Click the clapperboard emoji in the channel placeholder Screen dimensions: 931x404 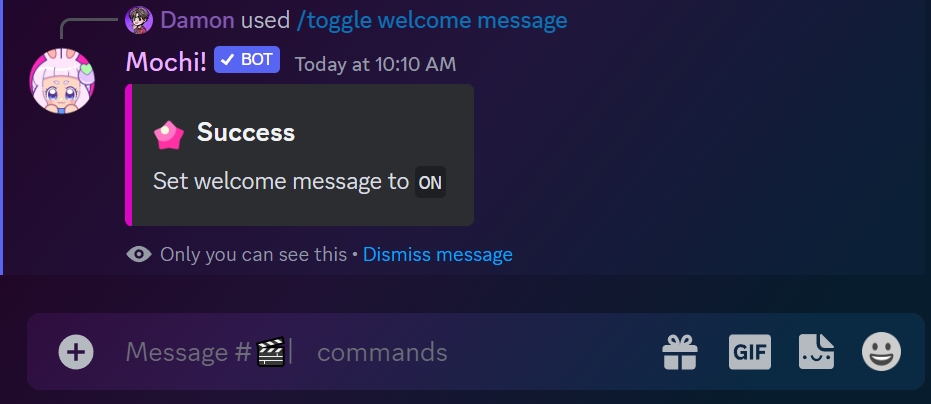tap(271, 351)
